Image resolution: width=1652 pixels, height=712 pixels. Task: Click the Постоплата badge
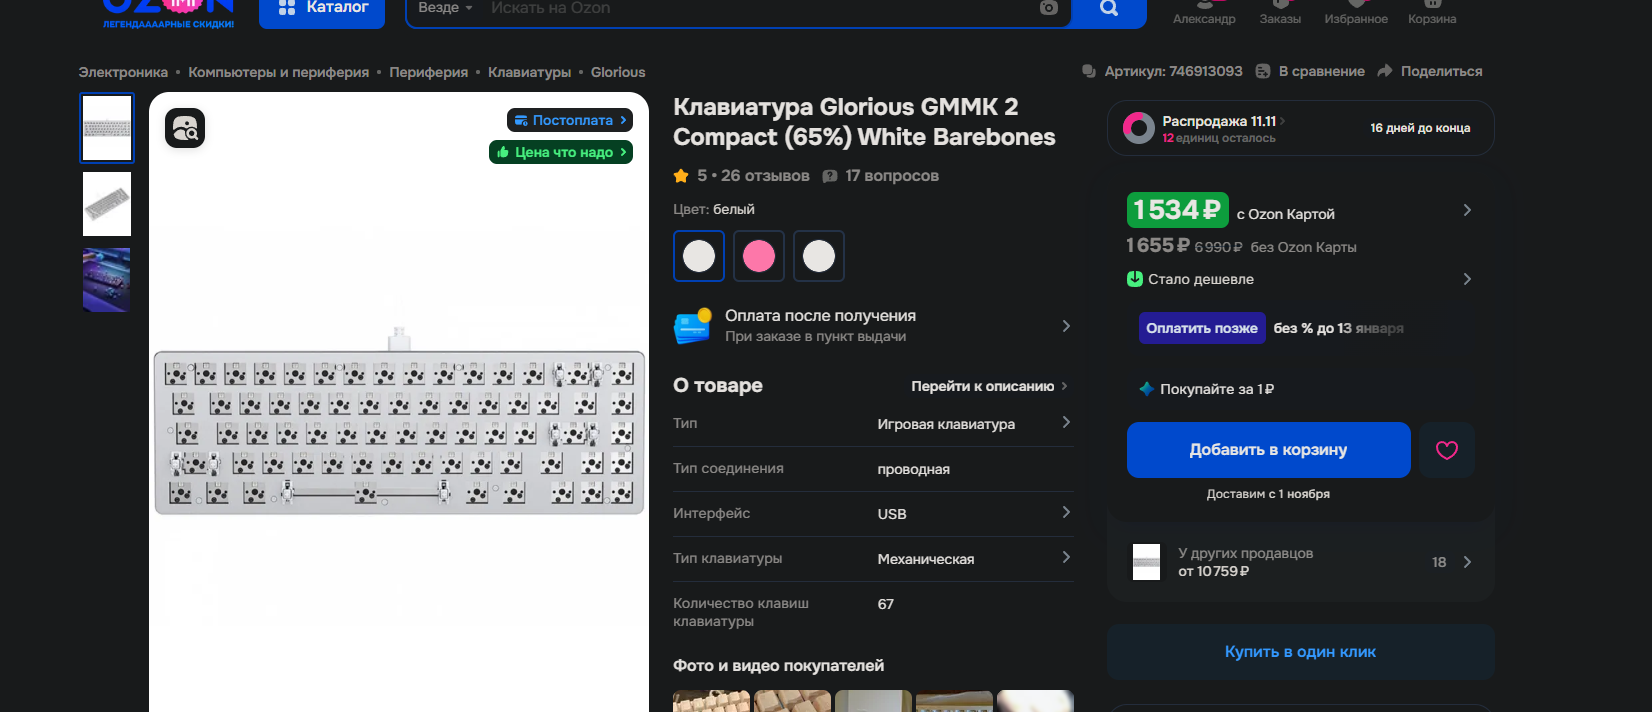coord(570,120)
